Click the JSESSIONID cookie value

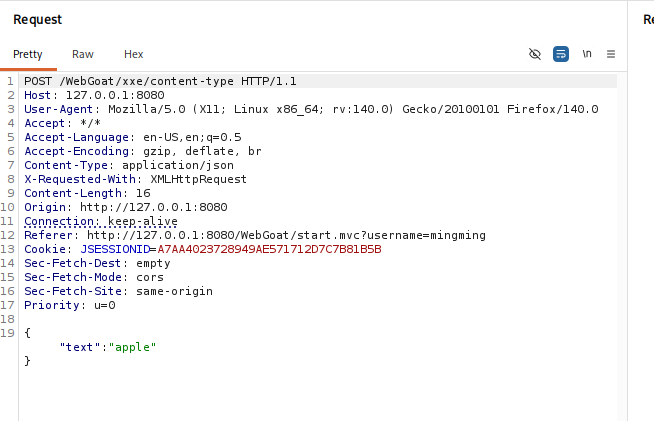pyautogui.click(x=269, y=249)
